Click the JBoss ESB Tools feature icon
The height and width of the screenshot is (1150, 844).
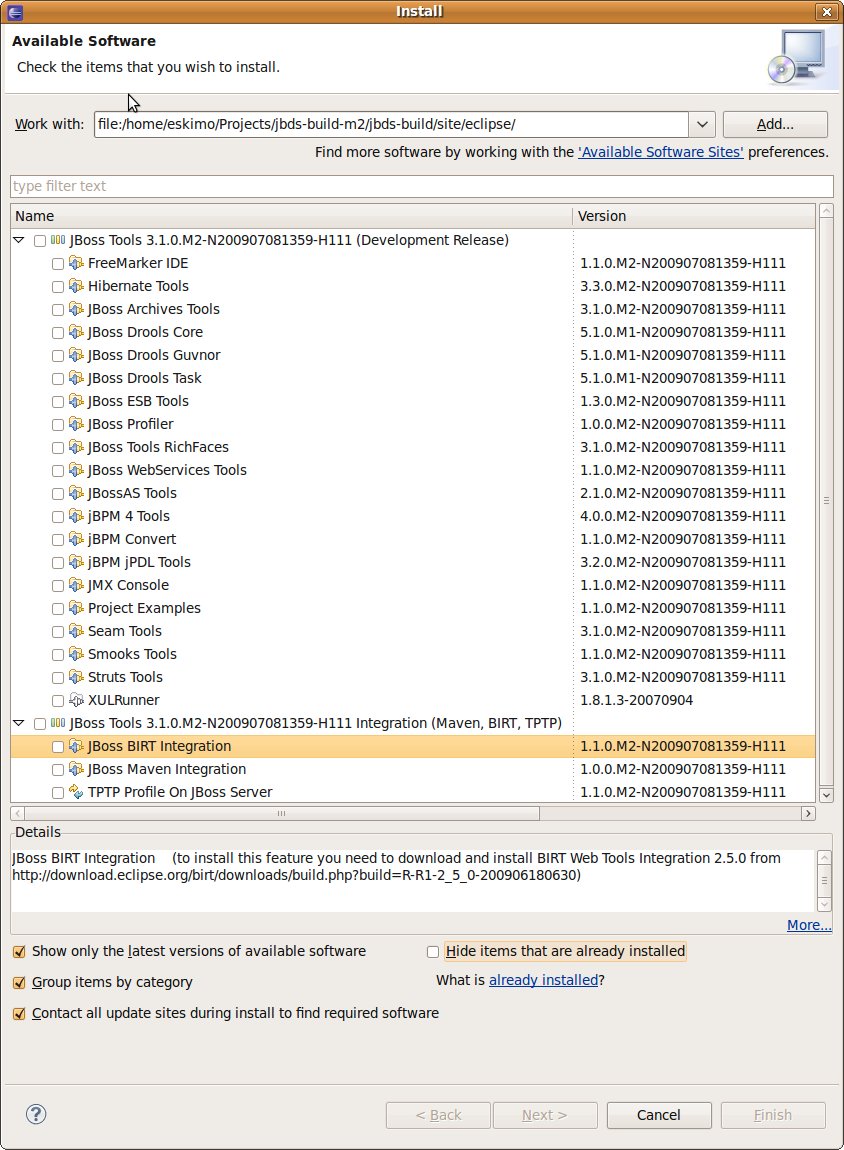coord(76,400)
